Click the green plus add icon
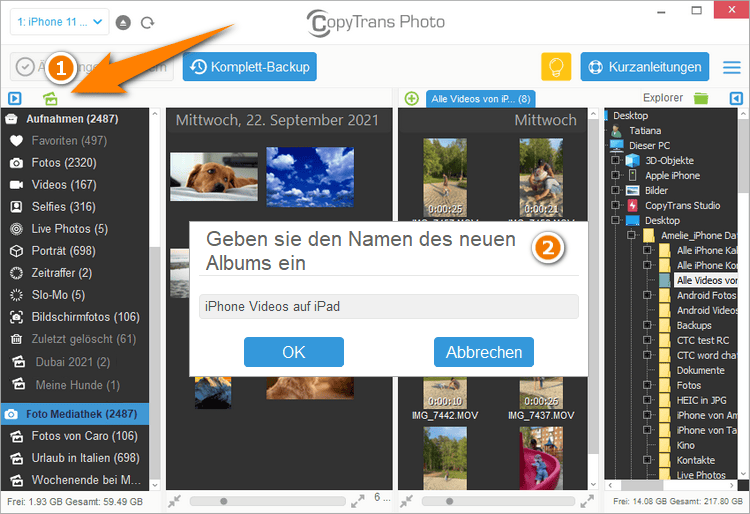Image resolution: width=750 pixels, height=514 pixels. pyautogui.click(x=411, y=98)
